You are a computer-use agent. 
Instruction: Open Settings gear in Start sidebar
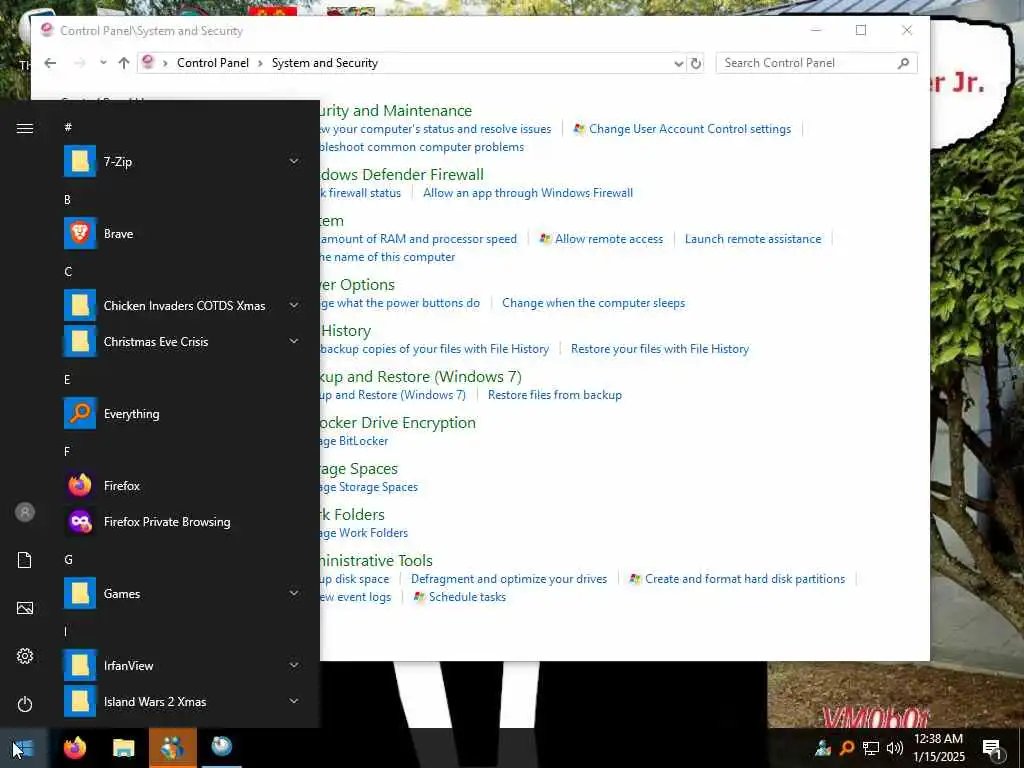(25, 656)
